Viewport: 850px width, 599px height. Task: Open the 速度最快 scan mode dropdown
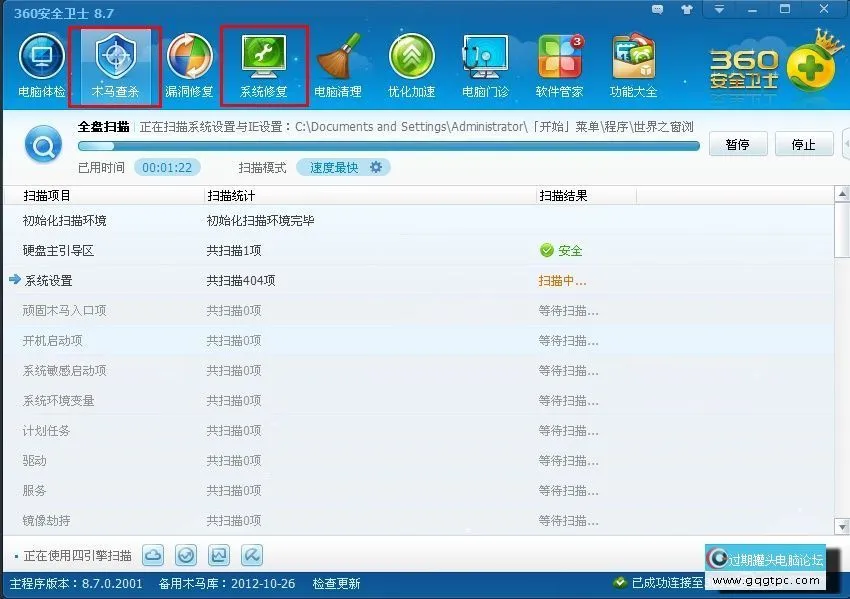point(343,167)
